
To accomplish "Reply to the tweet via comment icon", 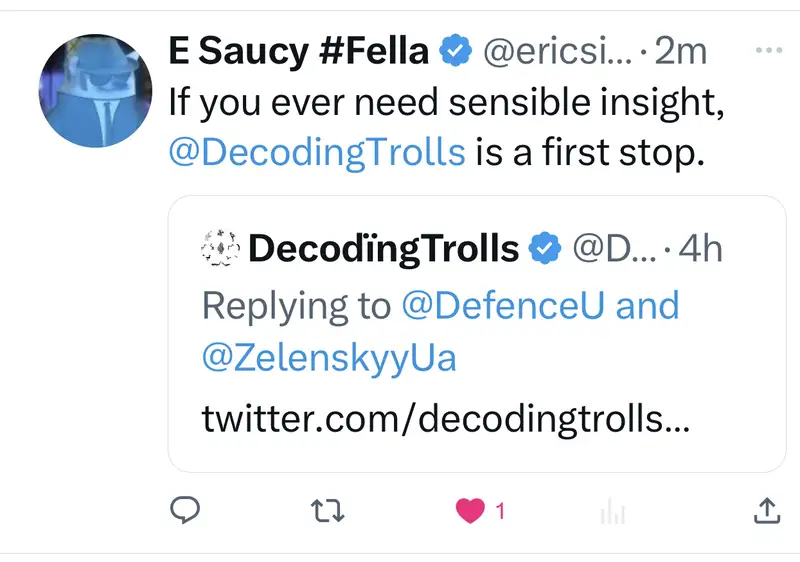I will click(186, 511).
